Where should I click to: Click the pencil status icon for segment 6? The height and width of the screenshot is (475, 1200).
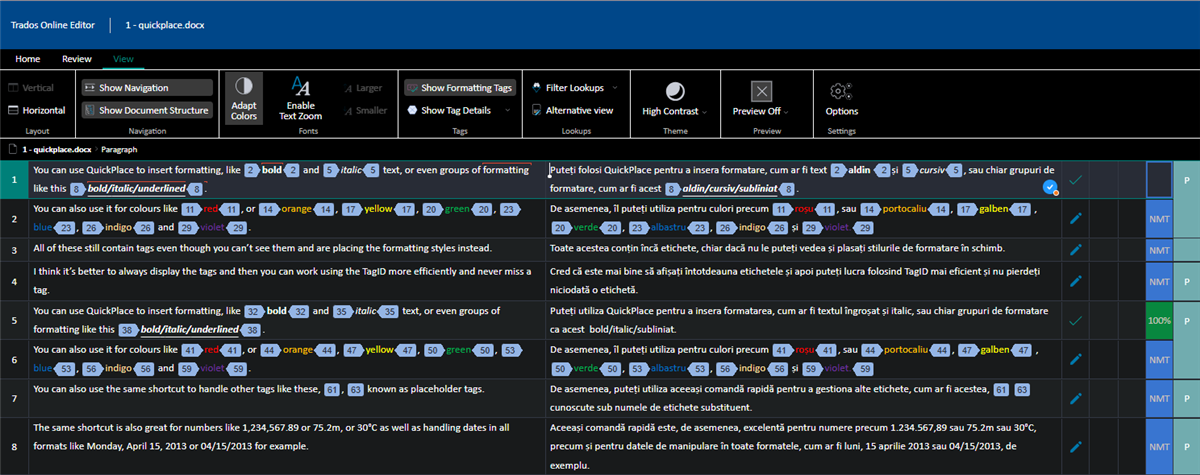(1076, 359)
